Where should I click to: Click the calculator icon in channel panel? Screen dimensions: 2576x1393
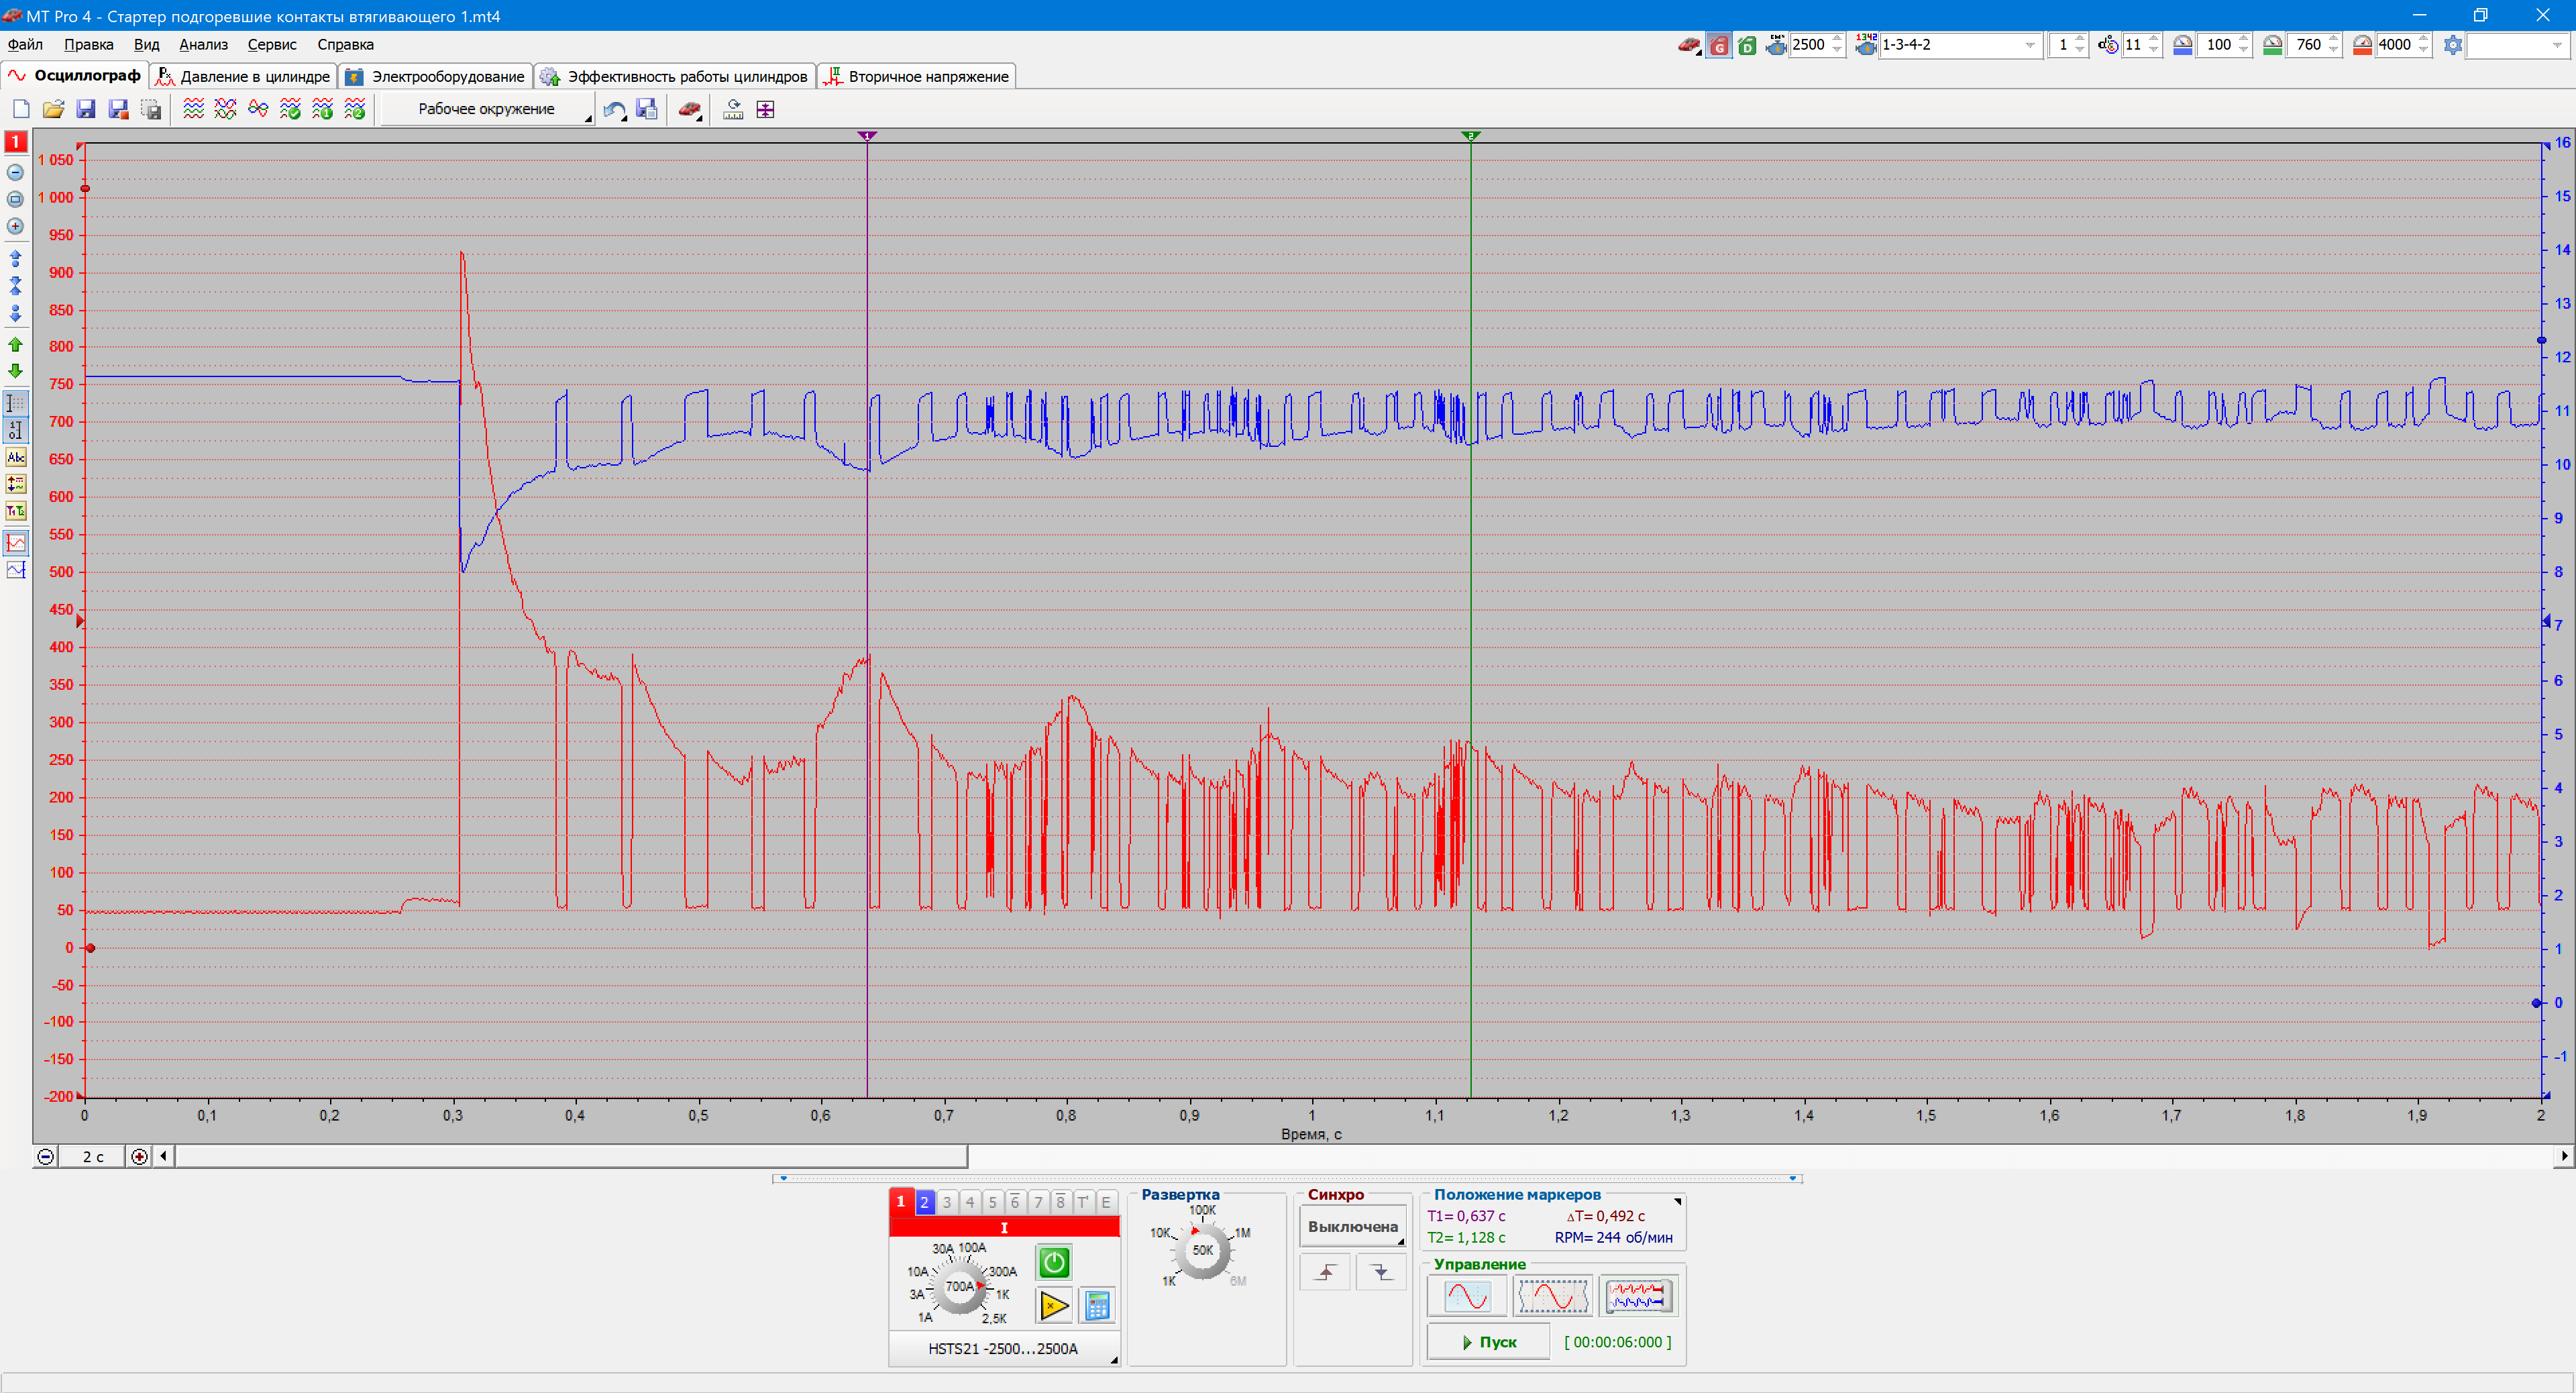click(1097, 1305)
